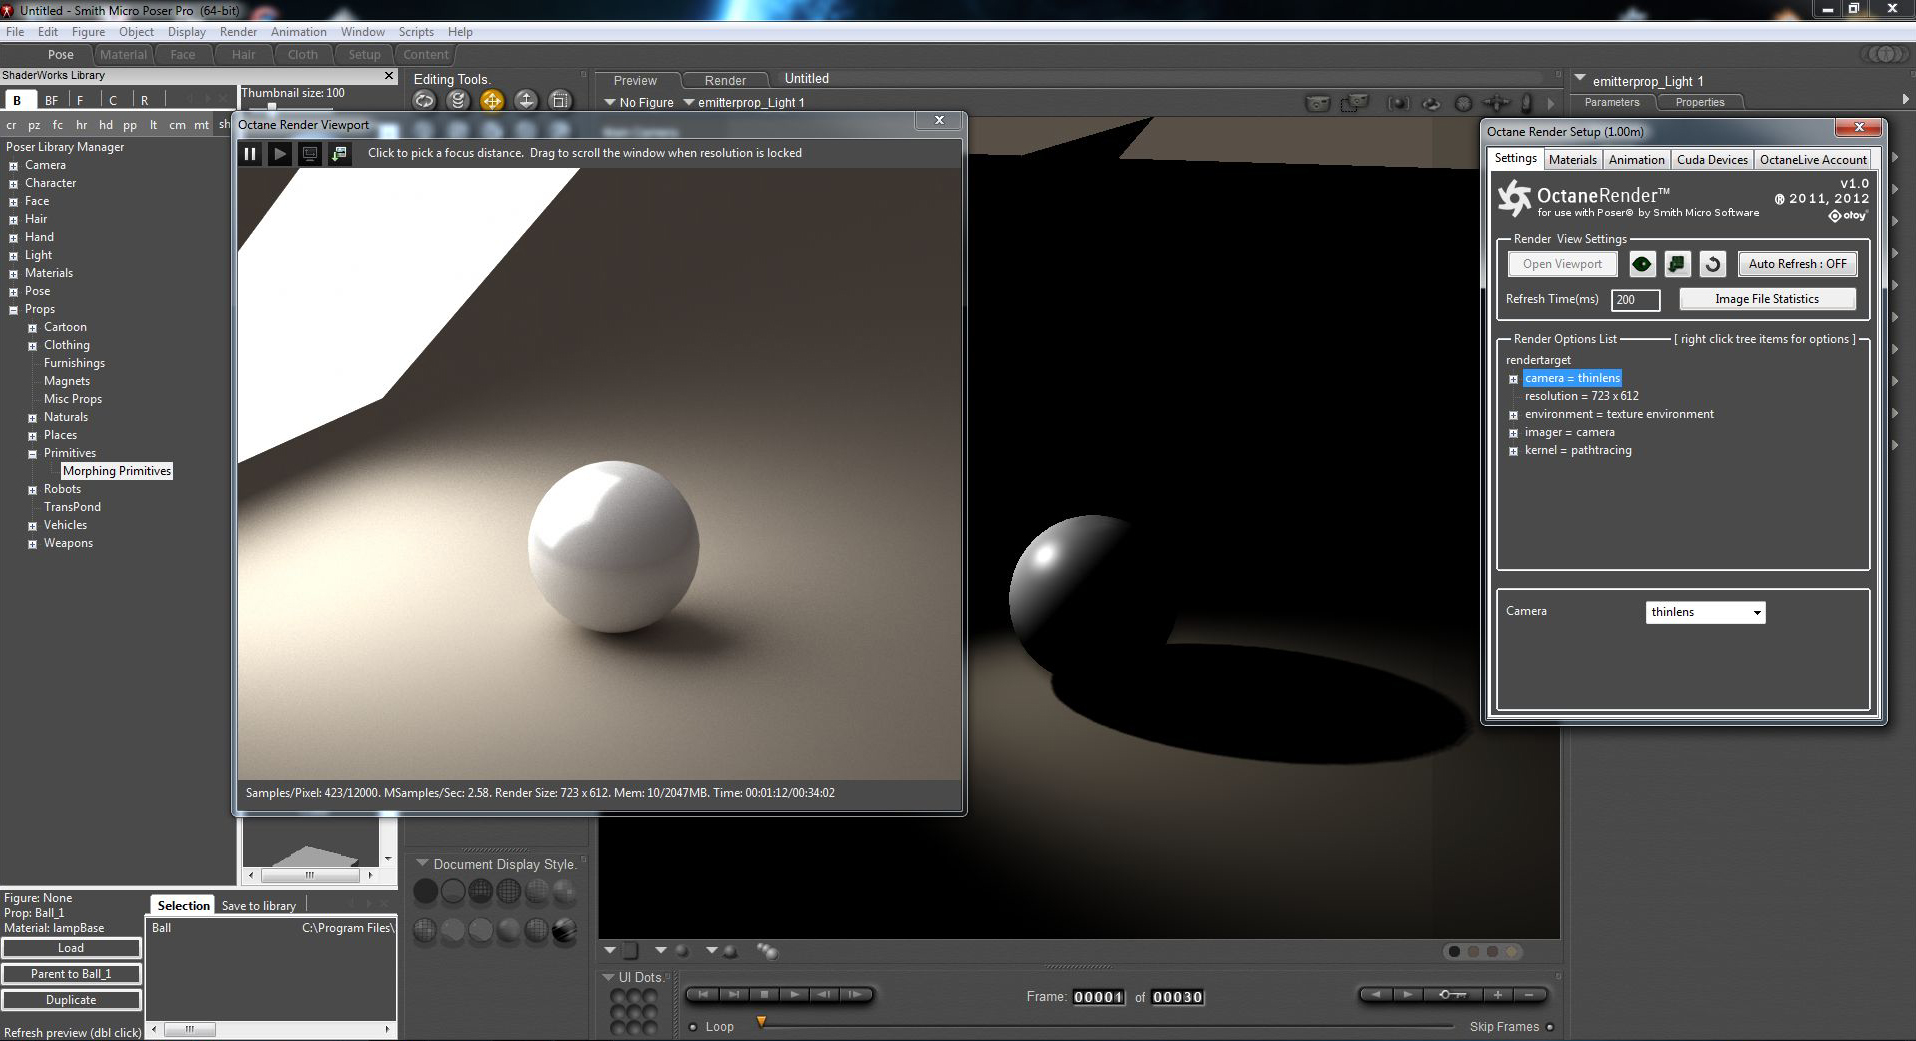Adjust the Thumbnail size slider

click(x=271, y=106)
